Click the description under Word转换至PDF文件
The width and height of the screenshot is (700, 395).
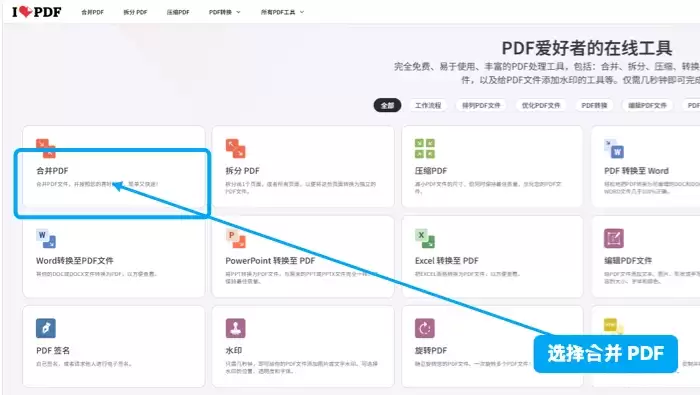click(96, 274)
